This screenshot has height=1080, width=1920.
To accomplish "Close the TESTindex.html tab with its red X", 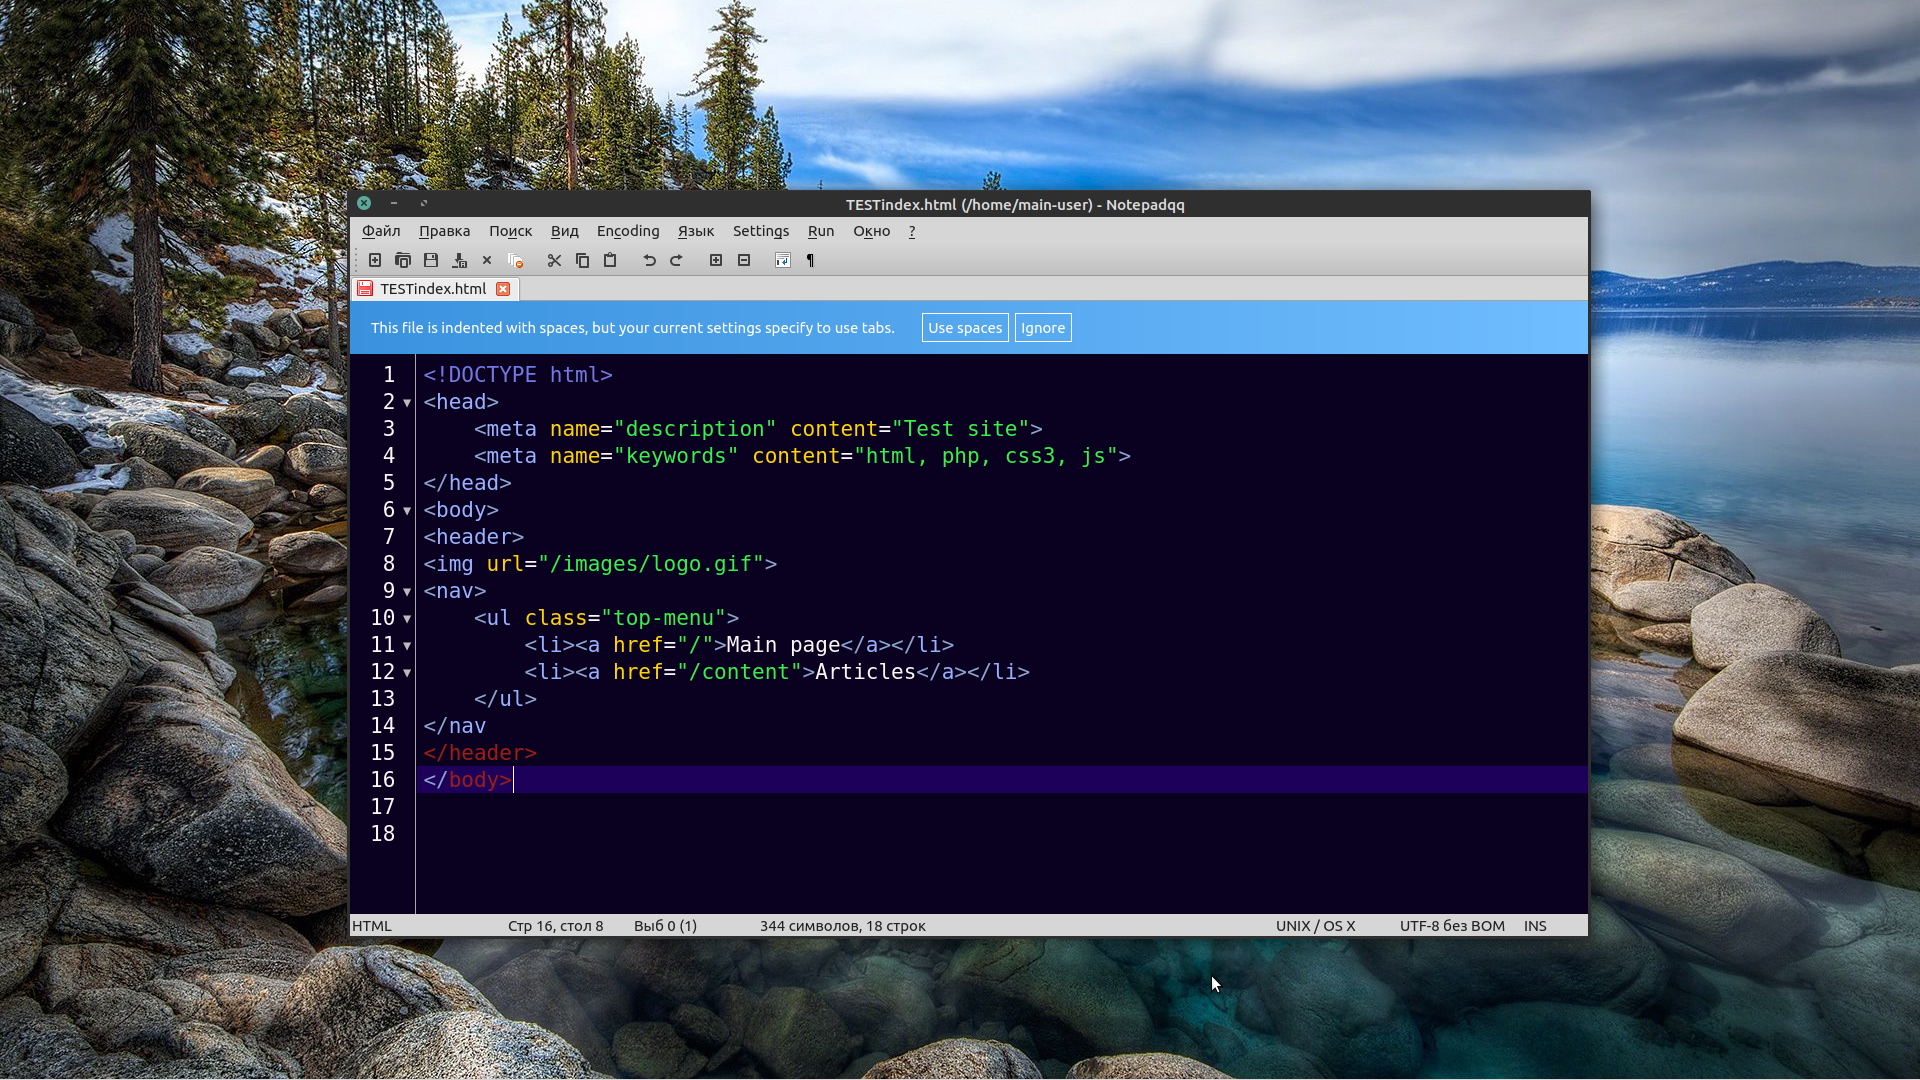I will pyautogui.click(x=503, y=289).
